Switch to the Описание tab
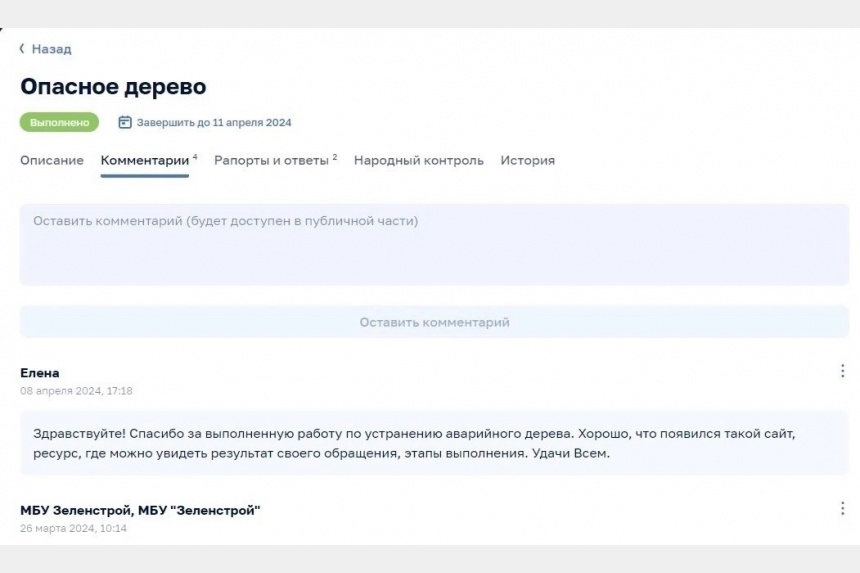The height and width of the screenshot is (573, 860). point(52,161)
